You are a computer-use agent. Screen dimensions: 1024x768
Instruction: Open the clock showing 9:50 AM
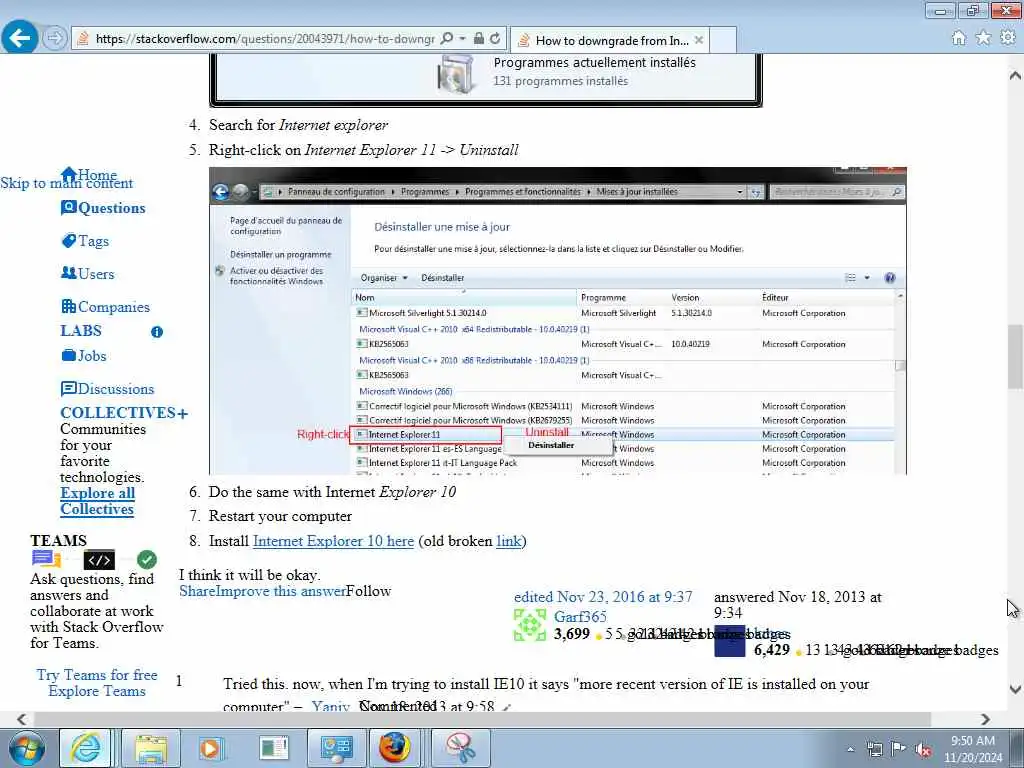973,749
